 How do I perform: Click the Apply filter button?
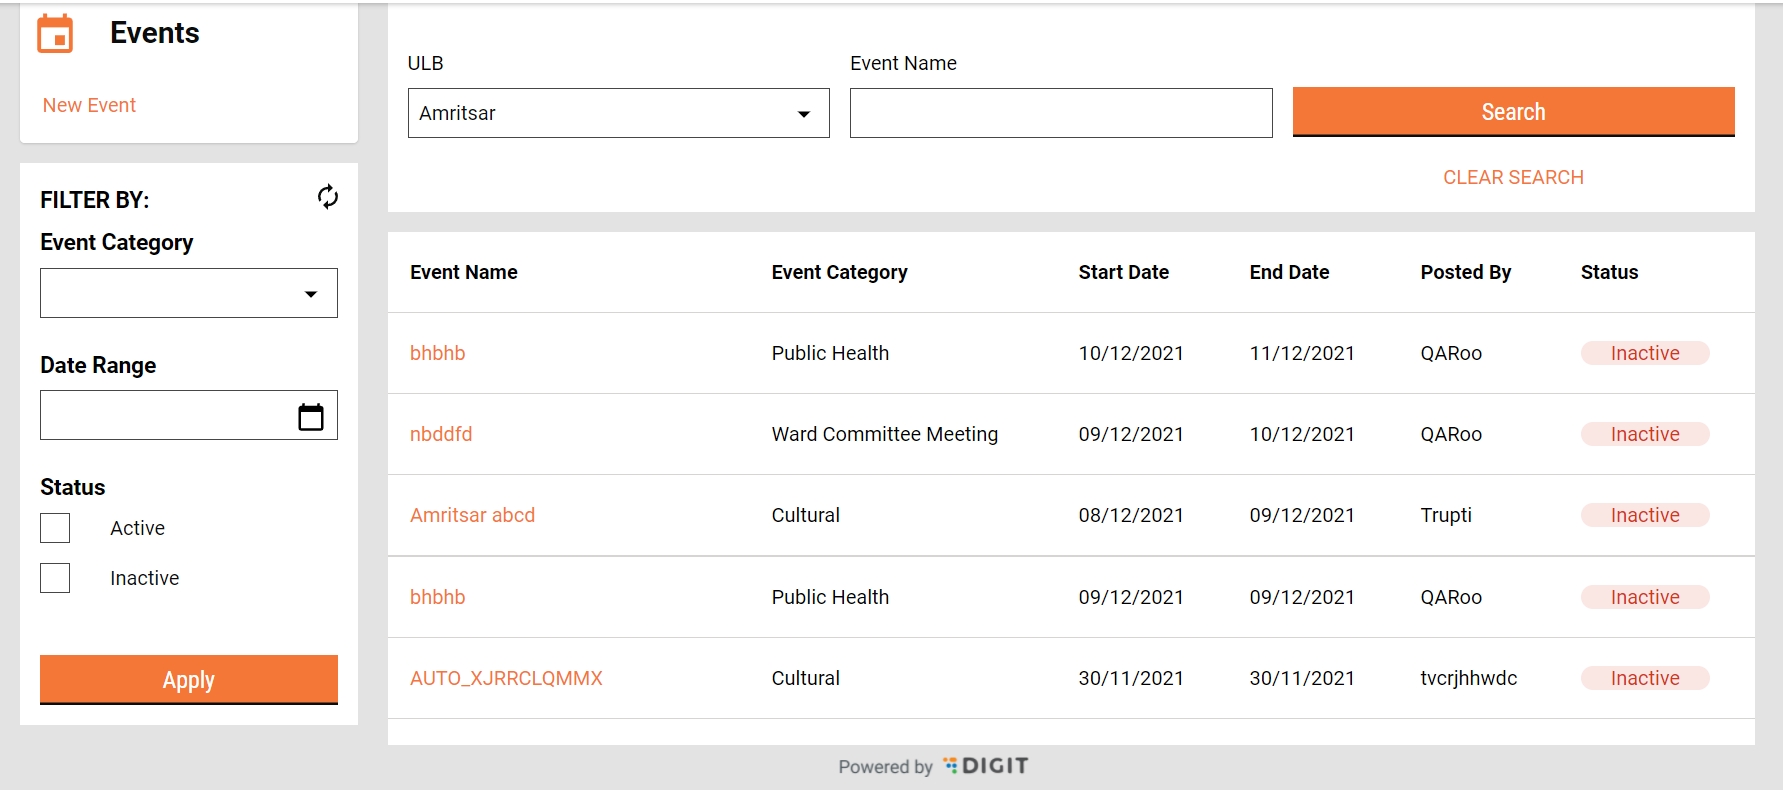click(x=189, y=680)
